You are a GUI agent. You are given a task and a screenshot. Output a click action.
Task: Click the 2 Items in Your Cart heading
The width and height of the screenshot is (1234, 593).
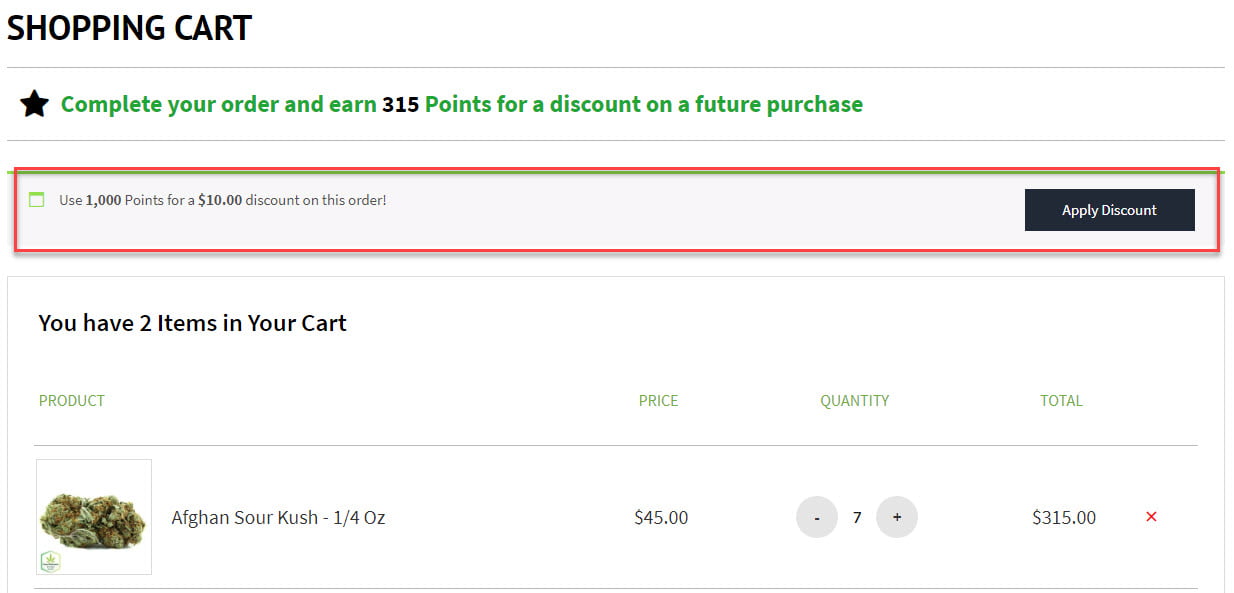coord(192,323)
